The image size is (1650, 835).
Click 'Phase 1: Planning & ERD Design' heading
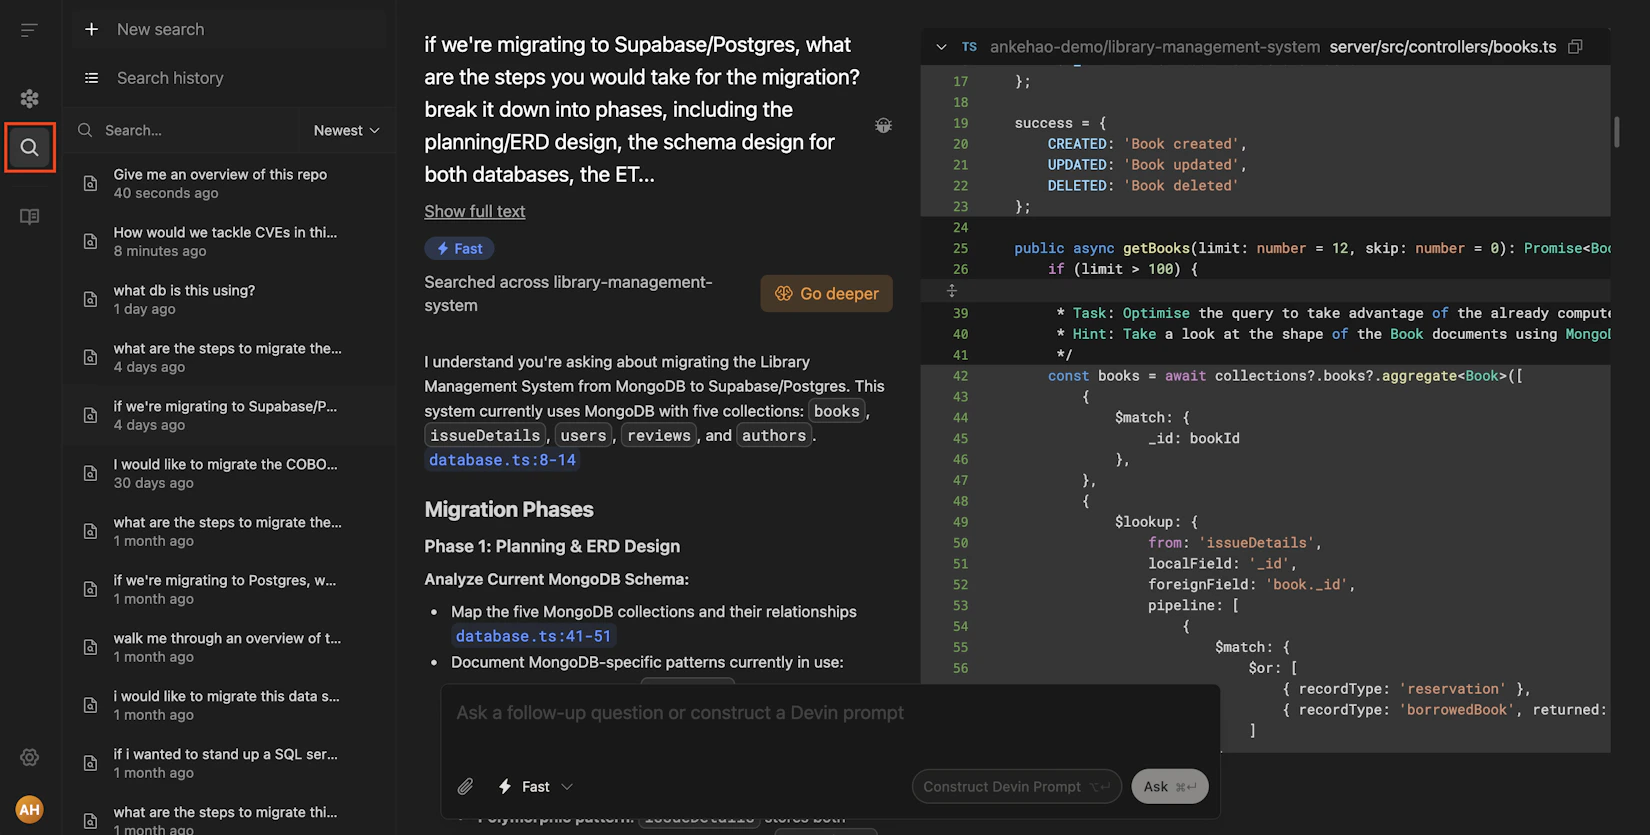click(x=552, y=546)
